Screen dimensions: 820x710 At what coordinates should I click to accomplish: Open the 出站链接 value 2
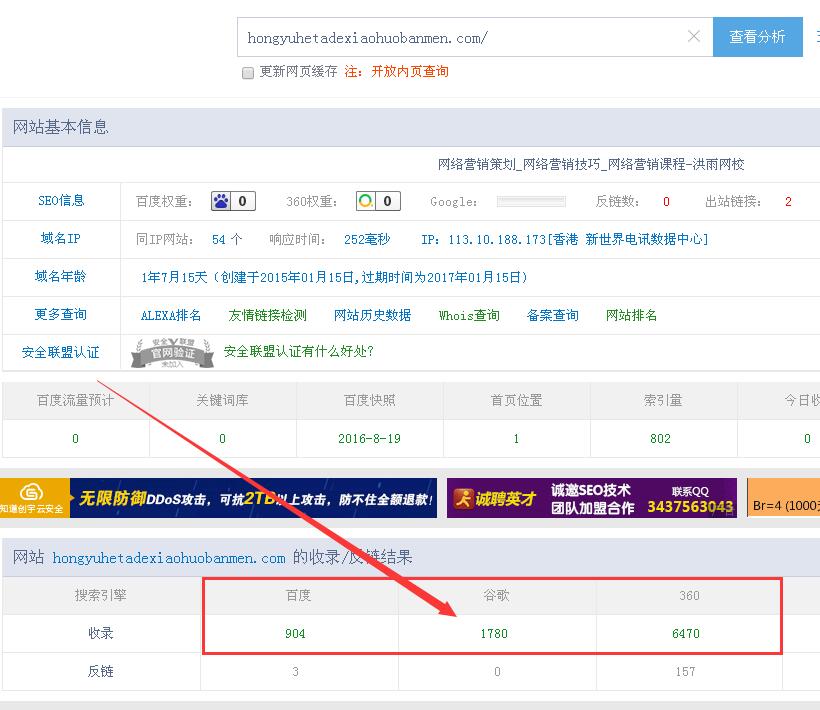click(x=788, y=202)
